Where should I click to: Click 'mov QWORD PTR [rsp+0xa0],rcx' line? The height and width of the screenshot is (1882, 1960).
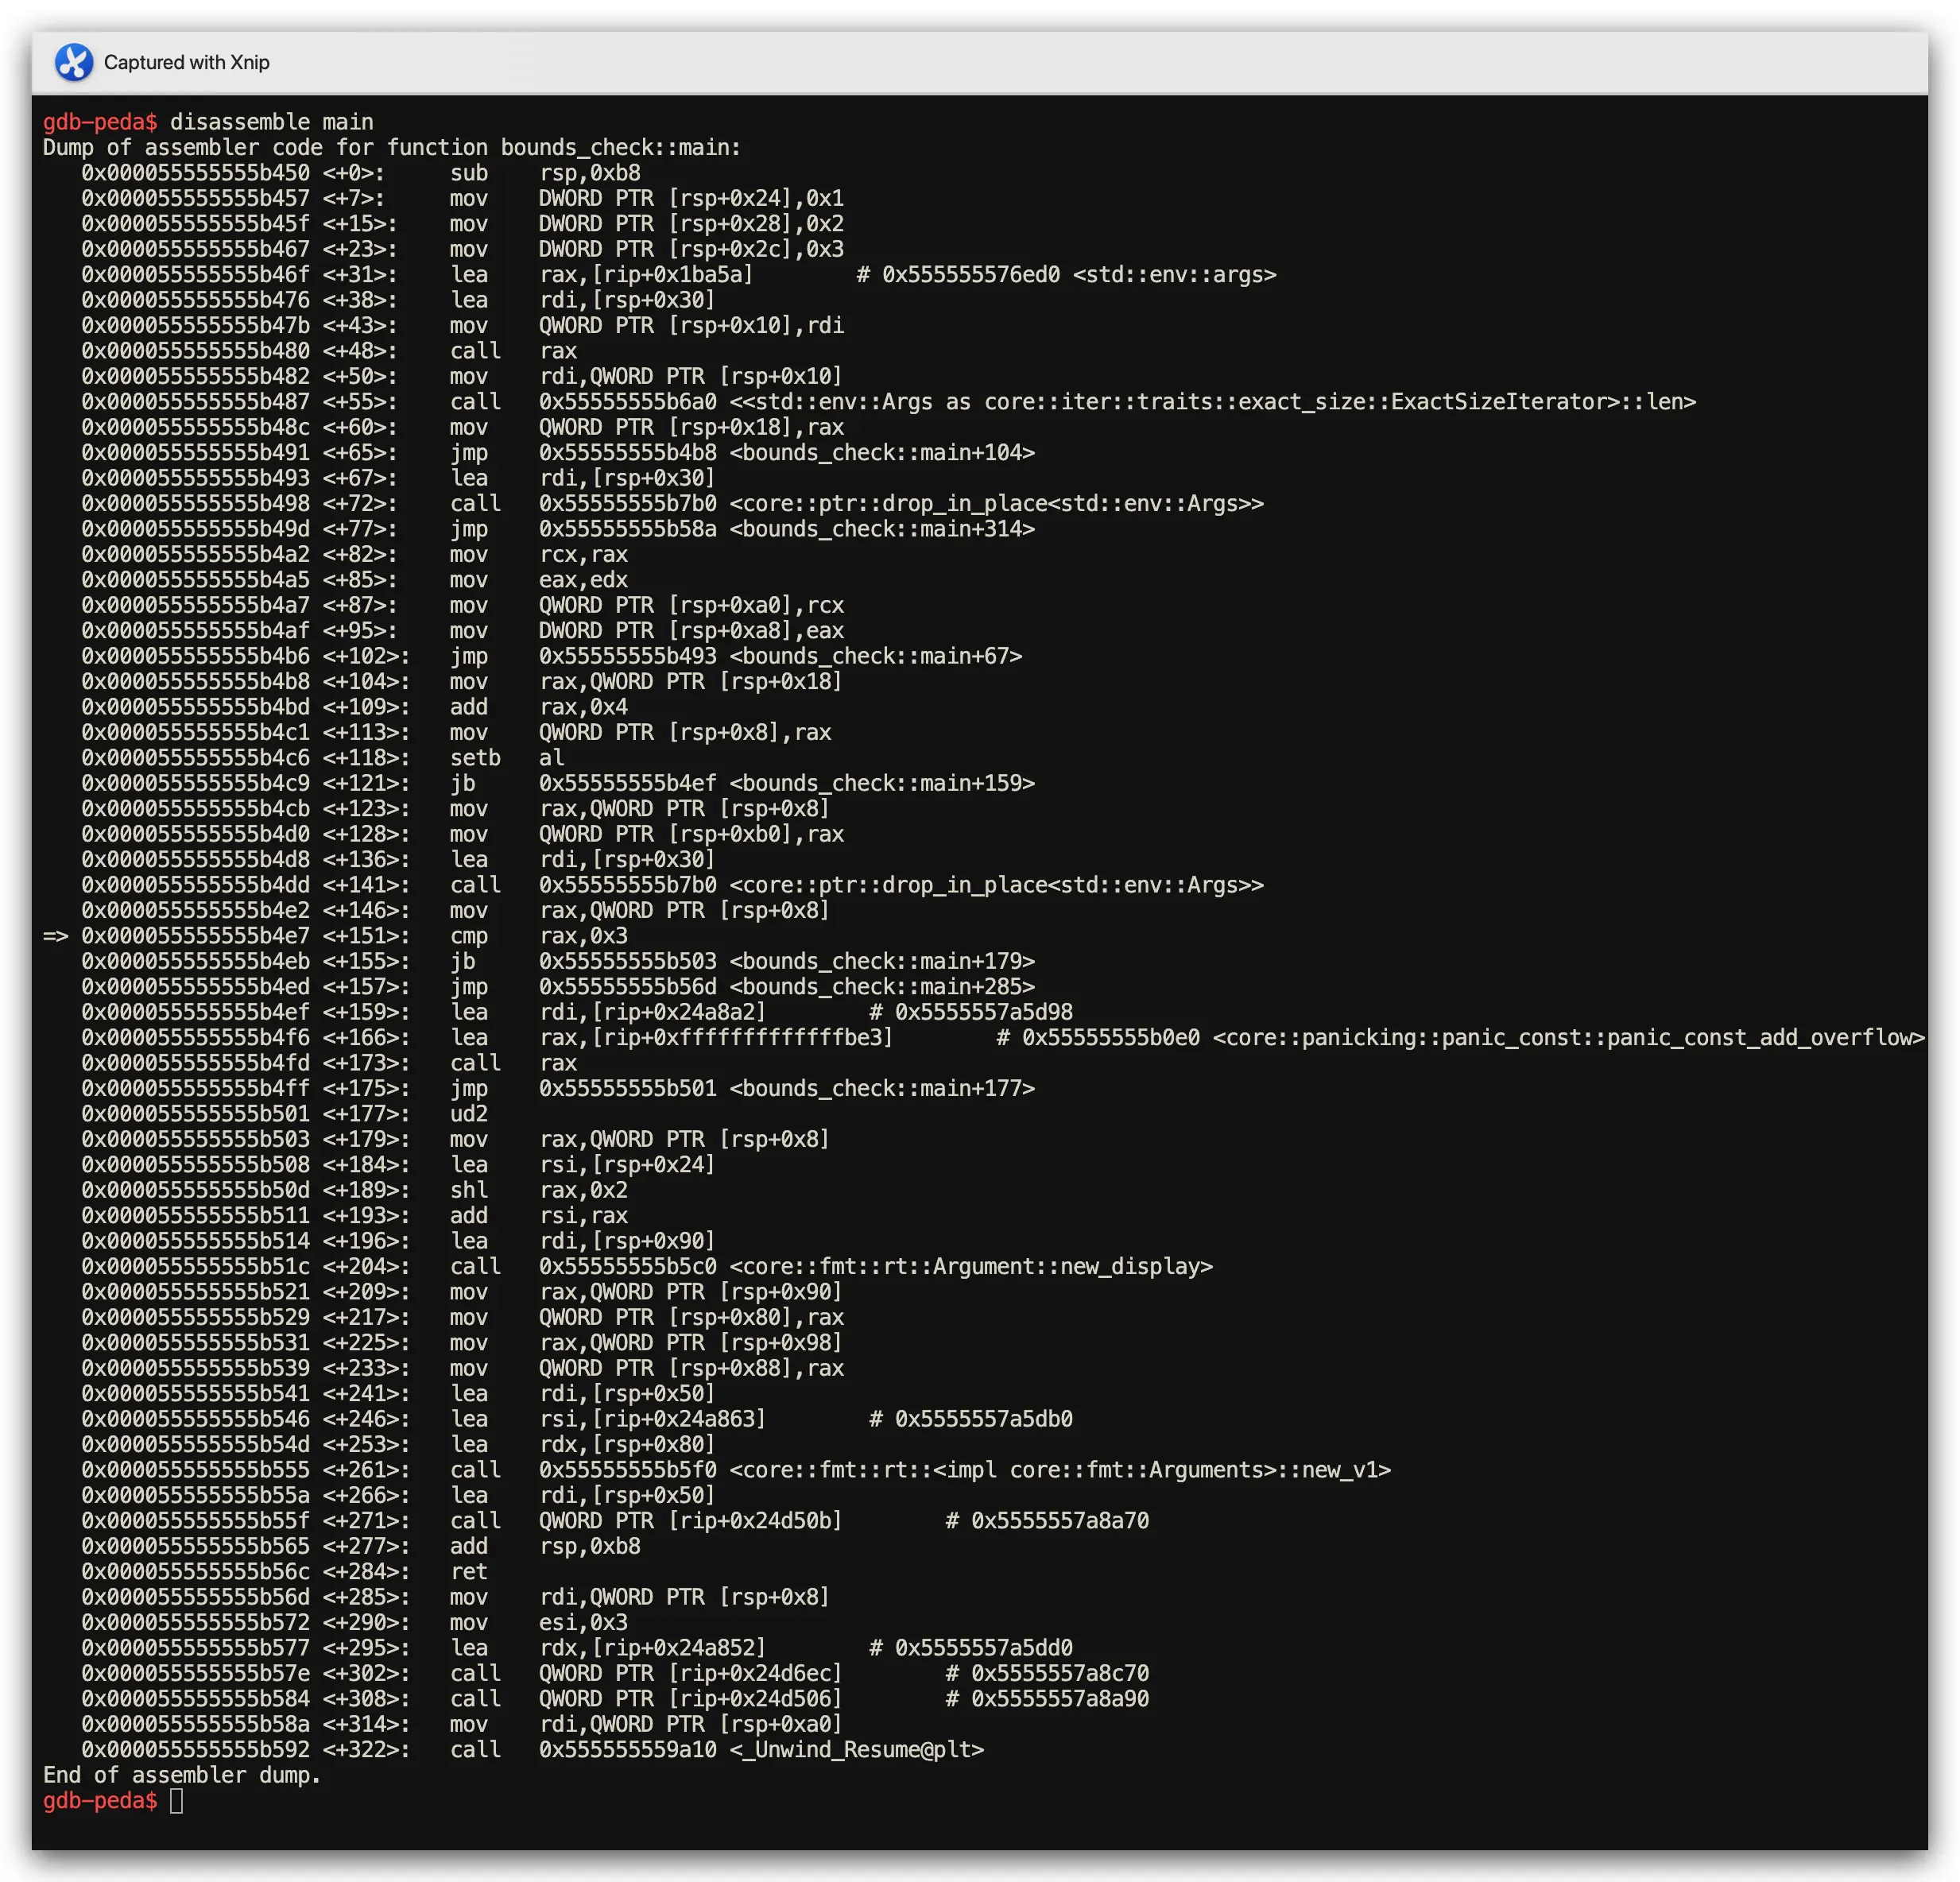[x=646, y=605]
